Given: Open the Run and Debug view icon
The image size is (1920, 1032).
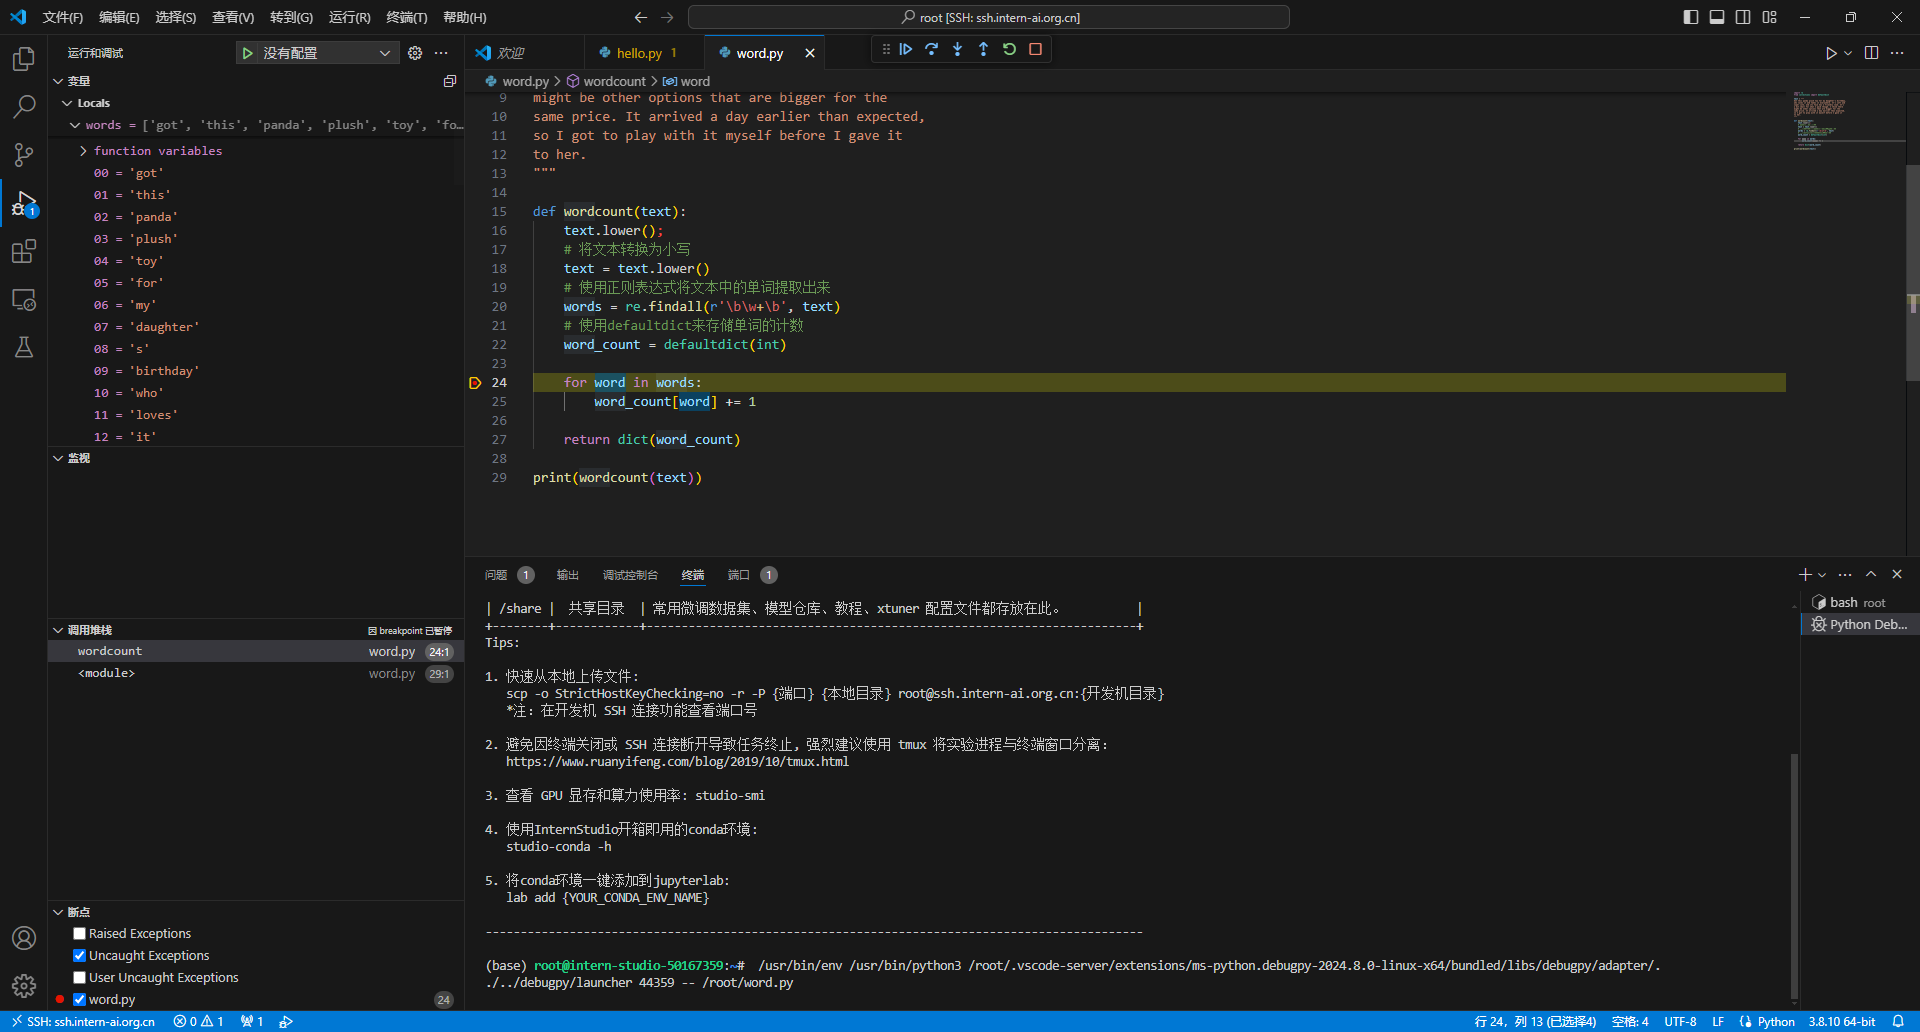Looking at the screenshot, I should point(24,203).
